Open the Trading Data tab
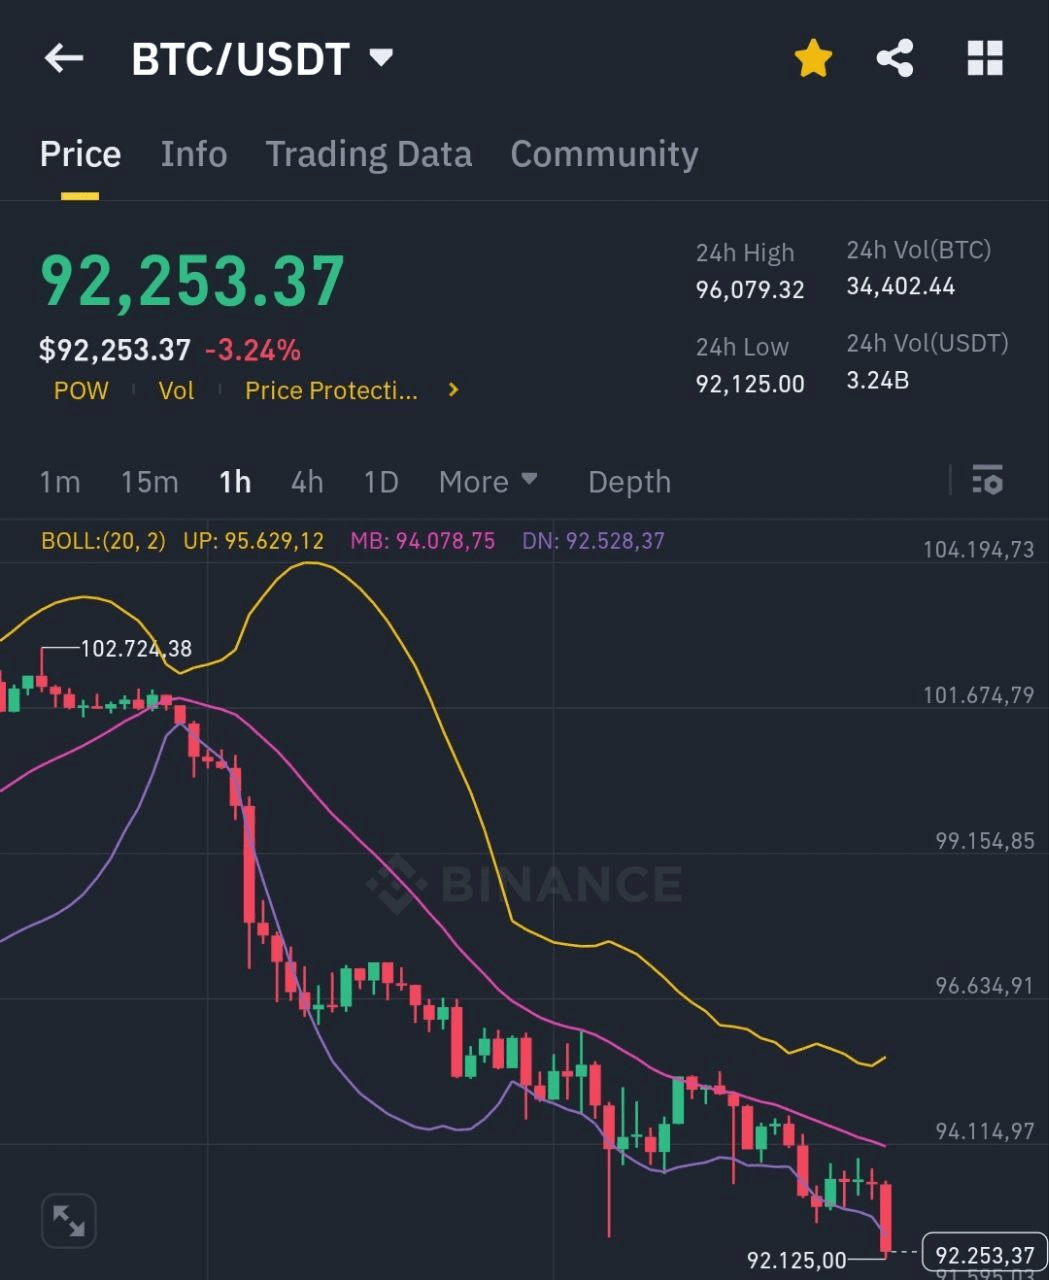 (x=368, y=154)
